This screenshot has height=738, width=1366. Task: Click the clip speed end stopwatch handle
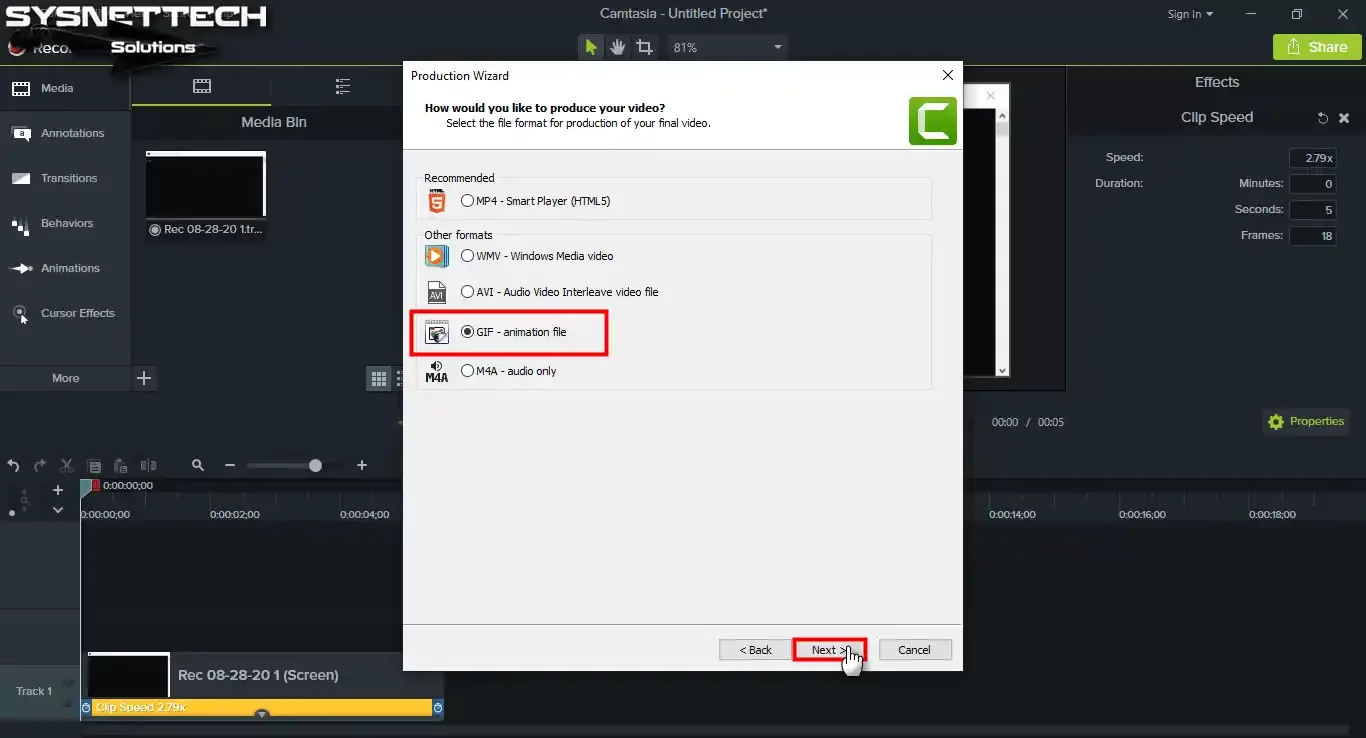click(x=438, y=708)
